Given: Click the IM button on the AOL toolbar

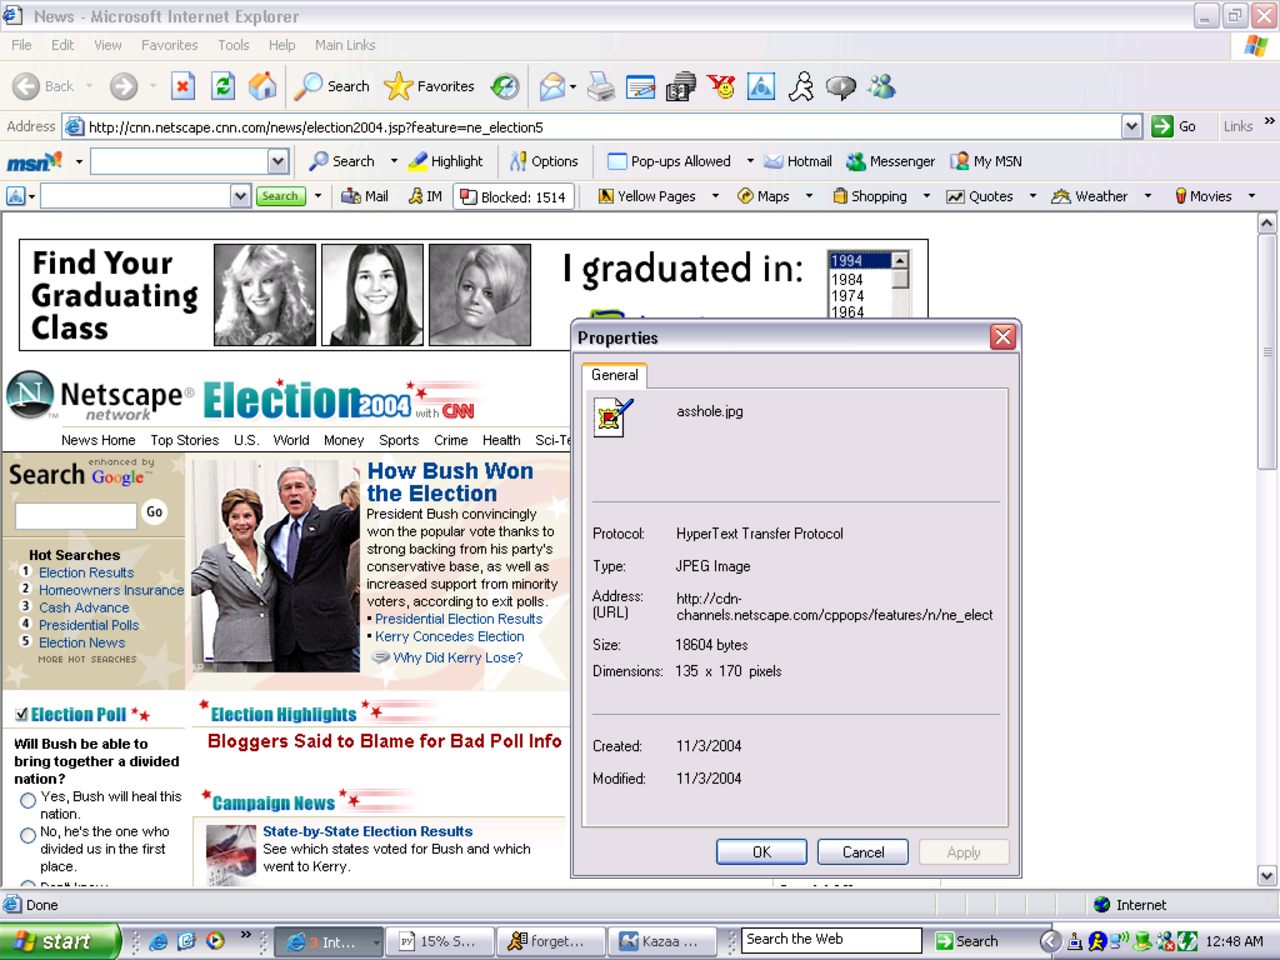Looking at the screenshot, I should pyautogui.click(x=425, y=197).
